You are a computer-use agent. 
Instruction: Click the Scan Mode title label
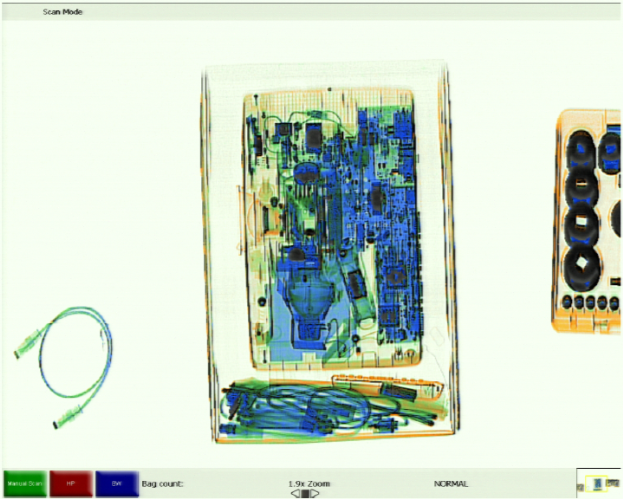click(x=62, y=12)
